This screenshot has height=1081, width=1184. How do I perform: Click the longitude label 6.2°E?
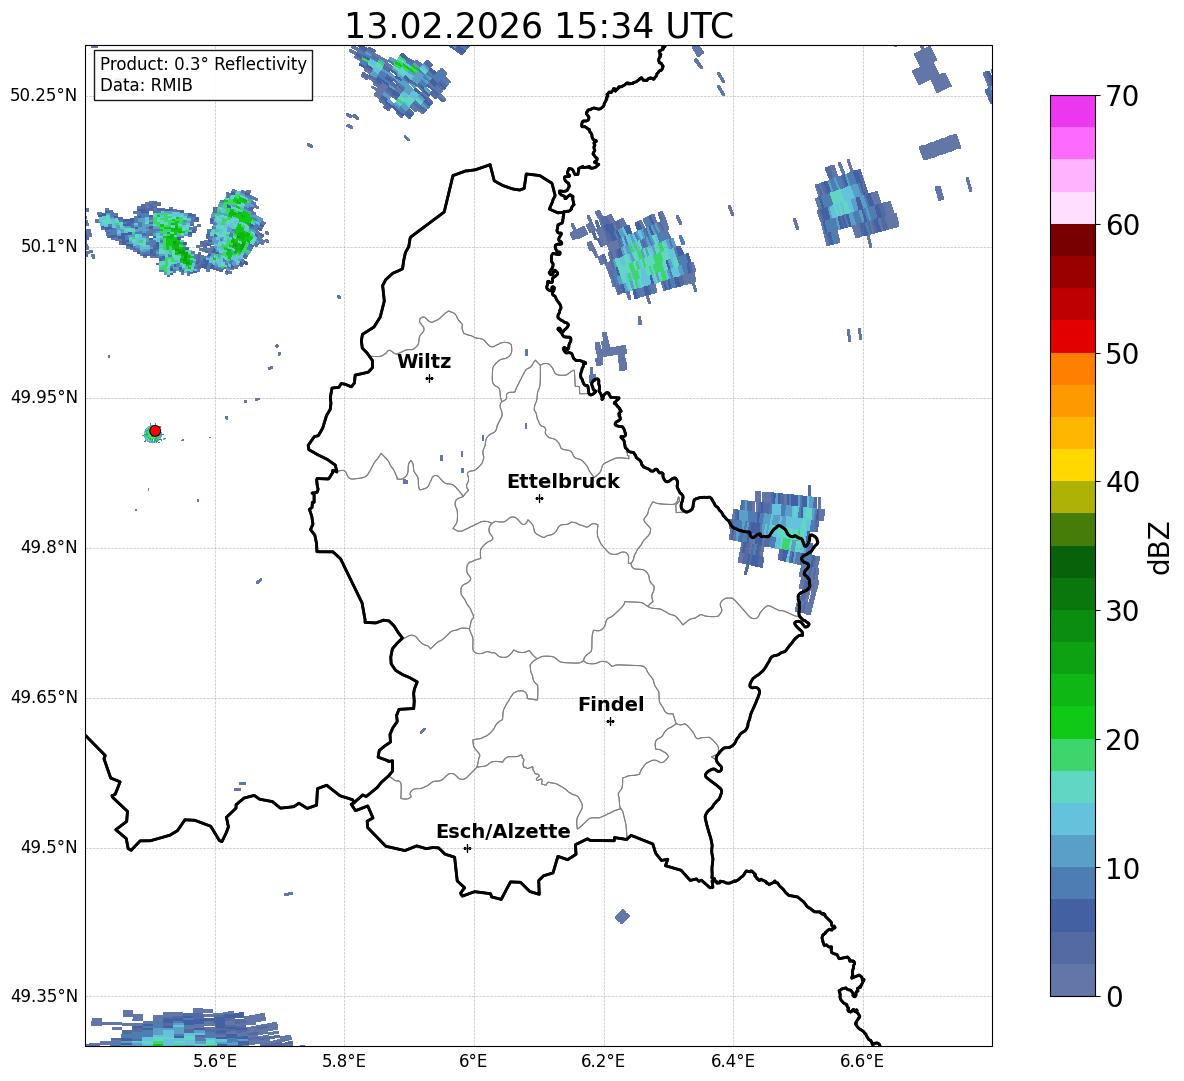603,1061
